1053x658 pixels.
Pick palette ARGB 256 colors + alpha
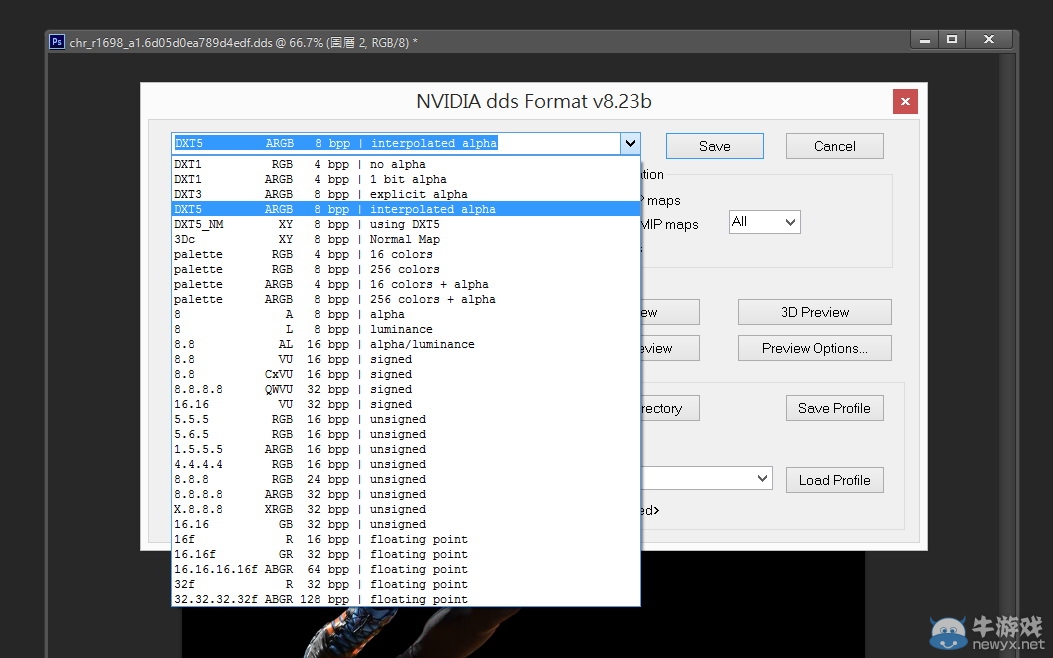point(406,299)
